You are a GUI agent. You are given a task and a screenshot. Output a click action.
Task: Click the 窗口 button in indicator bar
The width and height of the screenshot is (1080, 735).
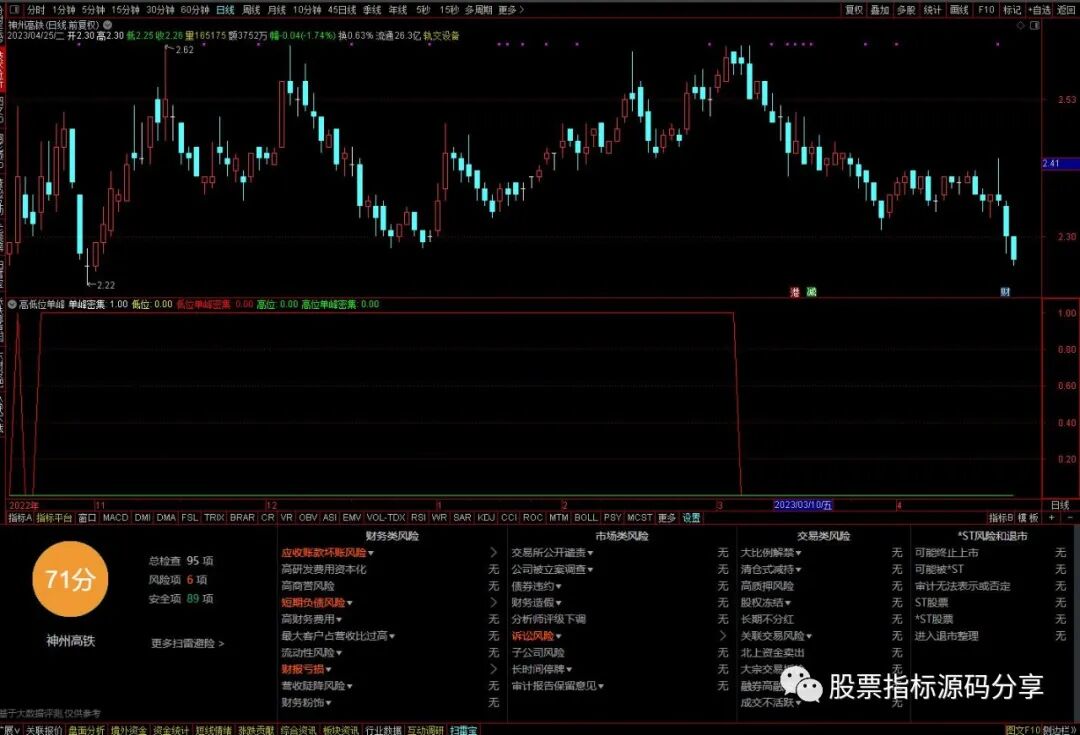pyautogui.click(x=87, y=517)
